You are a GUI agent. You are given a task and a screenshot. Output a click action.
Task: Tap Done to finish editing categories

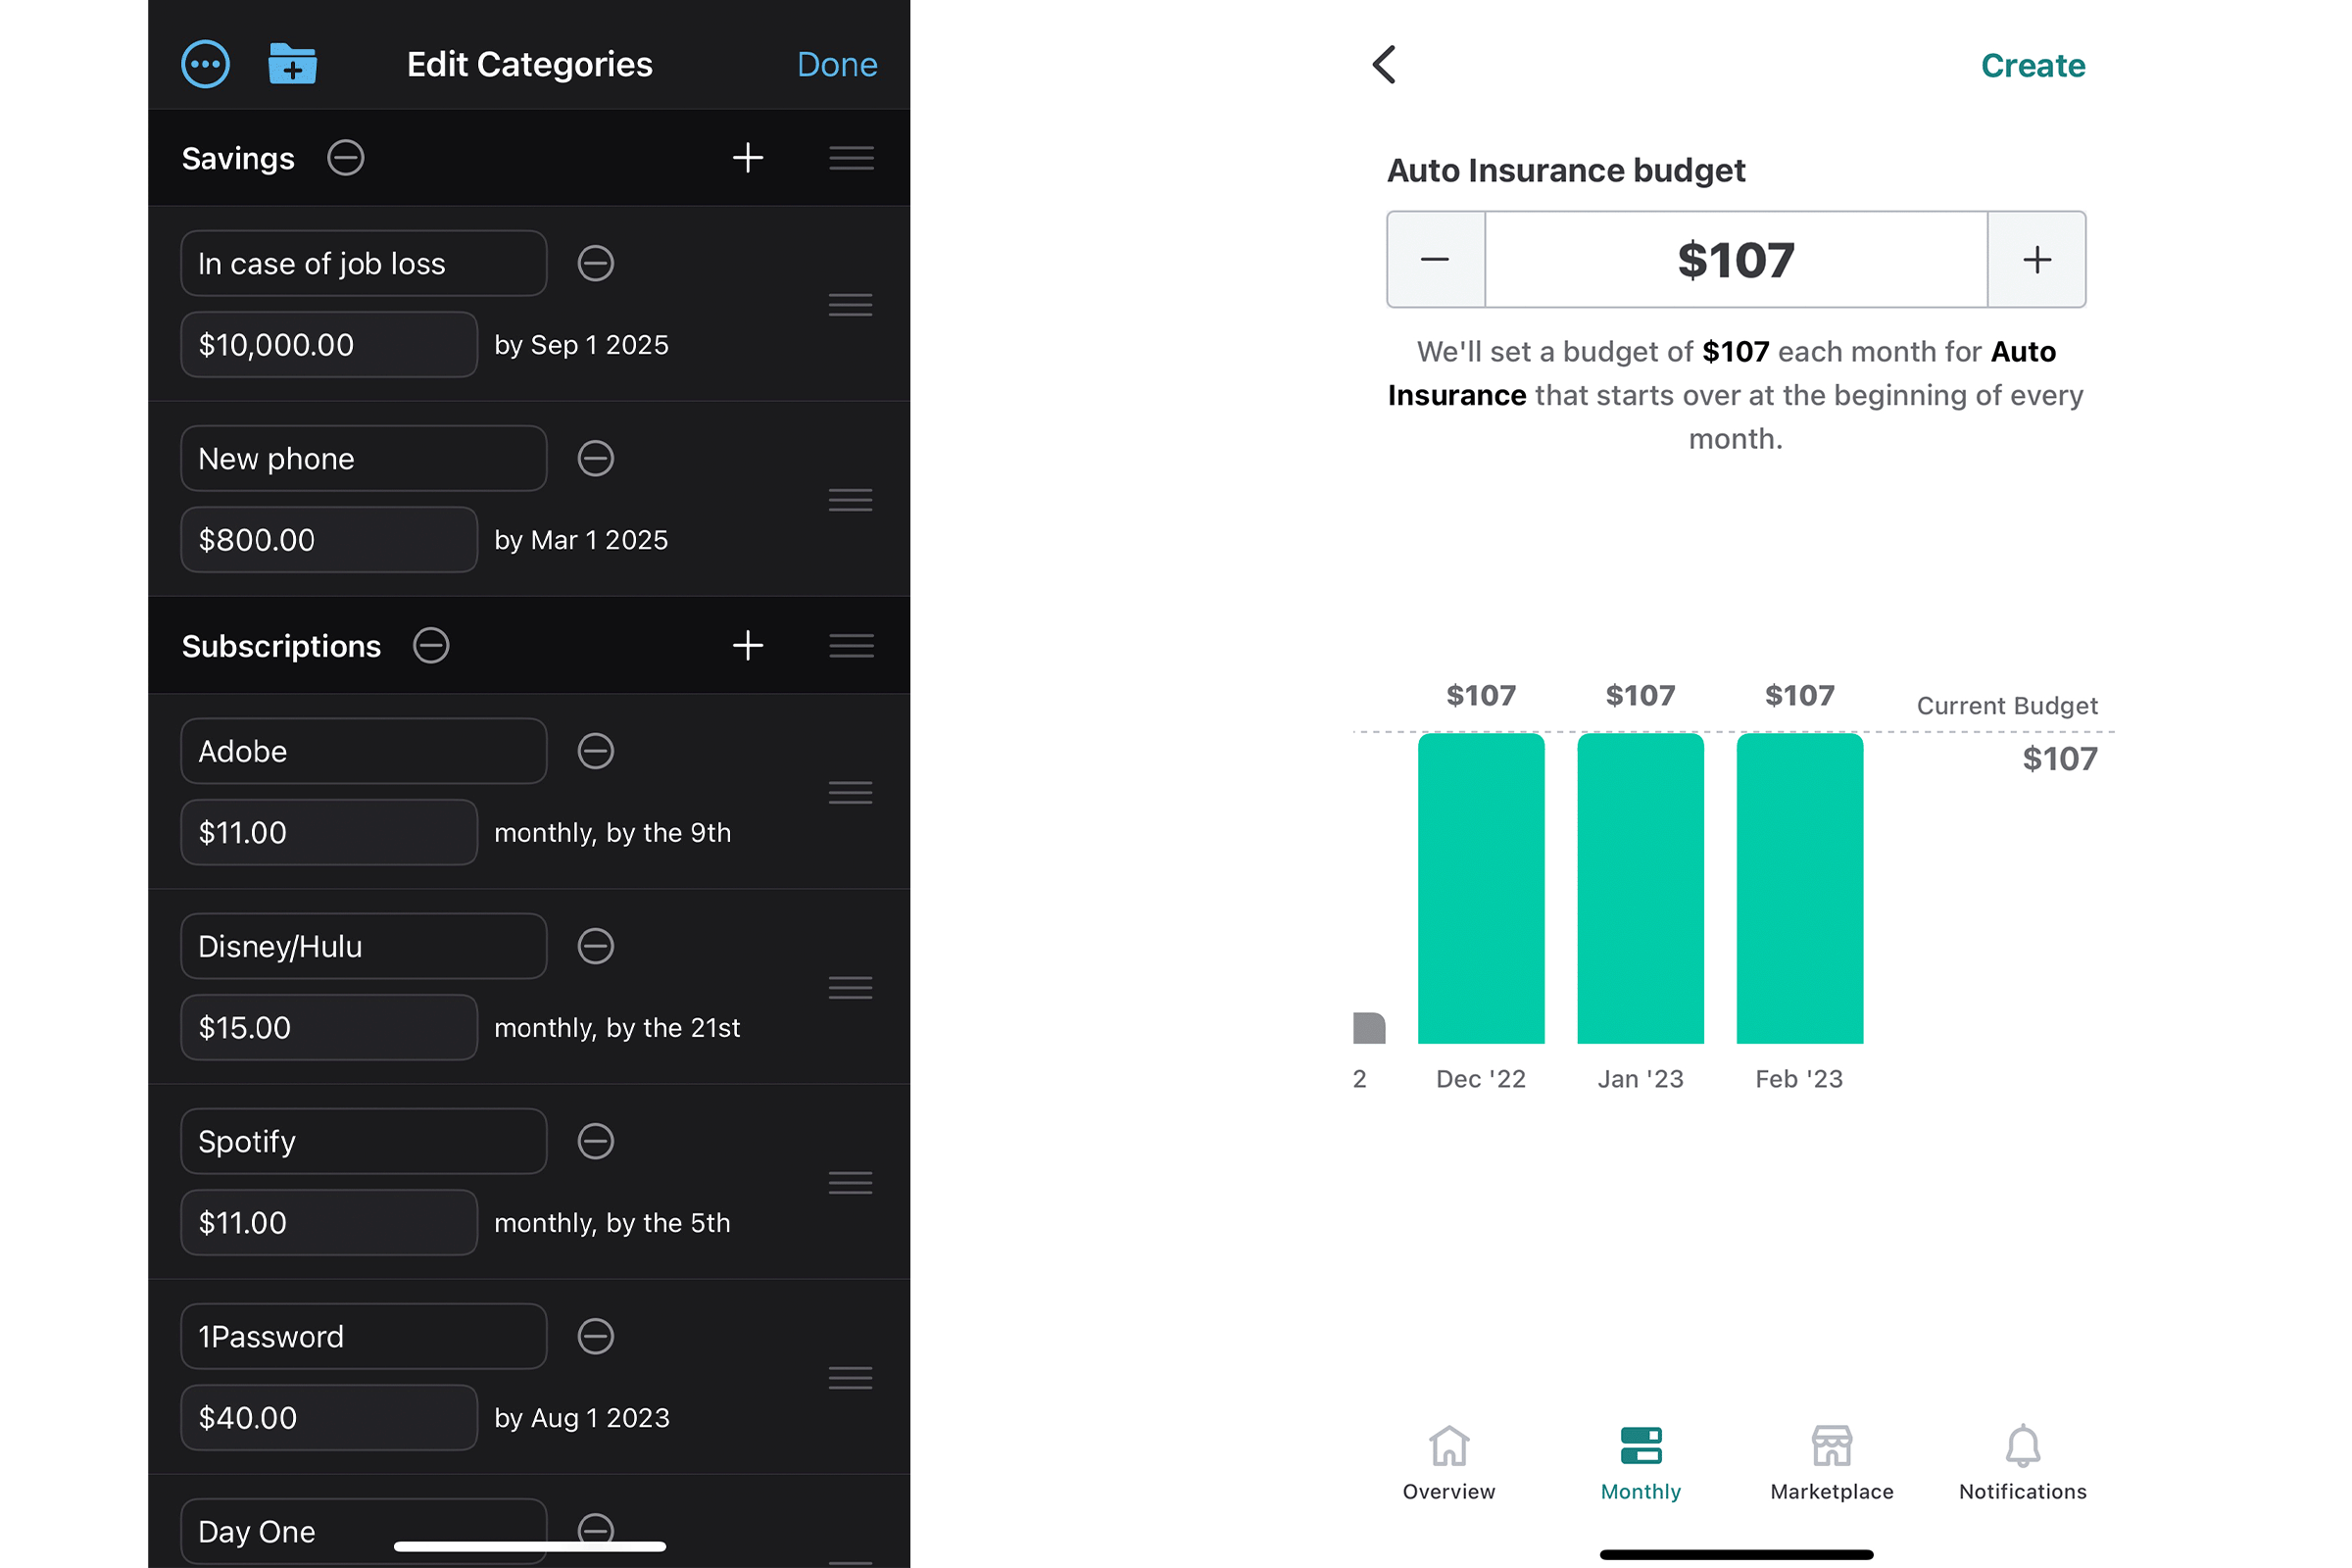837,63
